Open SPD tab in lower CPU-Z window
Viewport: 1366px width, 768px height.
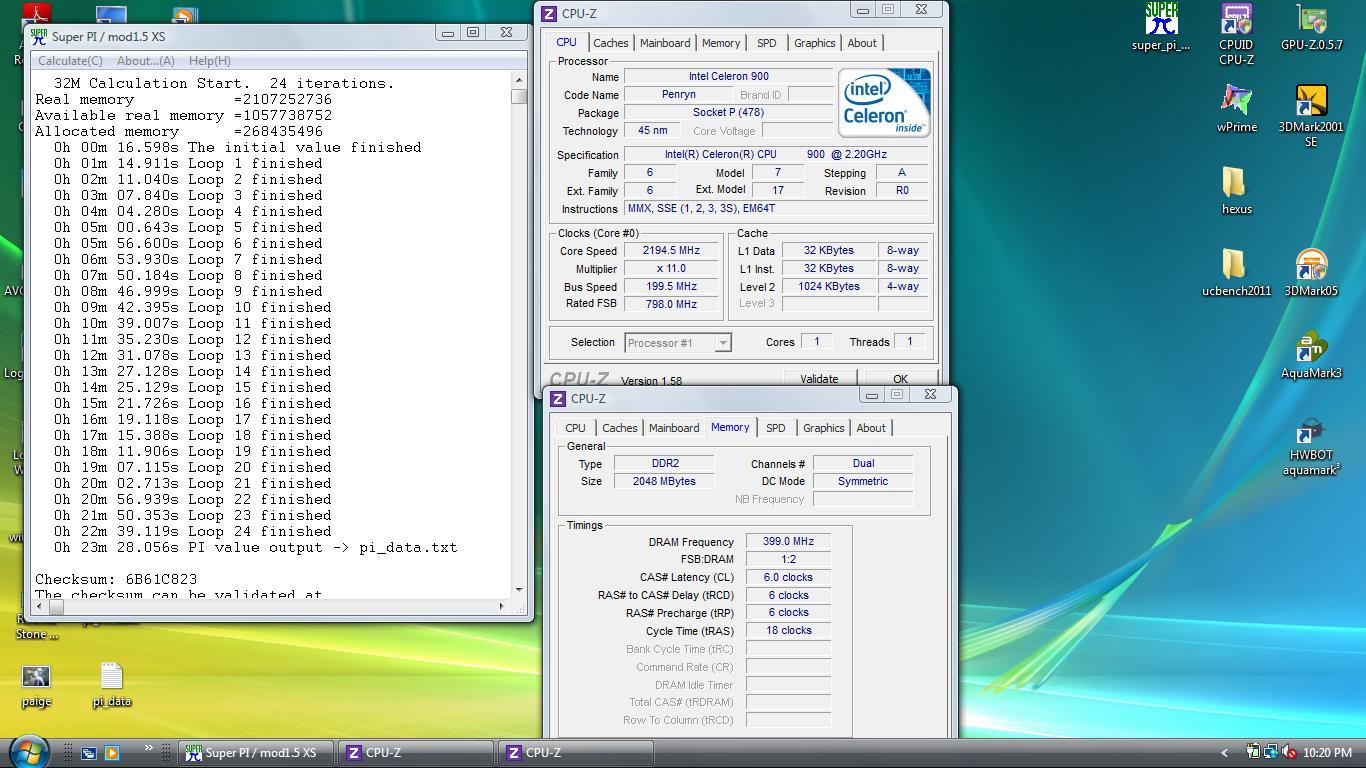pyautogui.click(x=775, y=428)
